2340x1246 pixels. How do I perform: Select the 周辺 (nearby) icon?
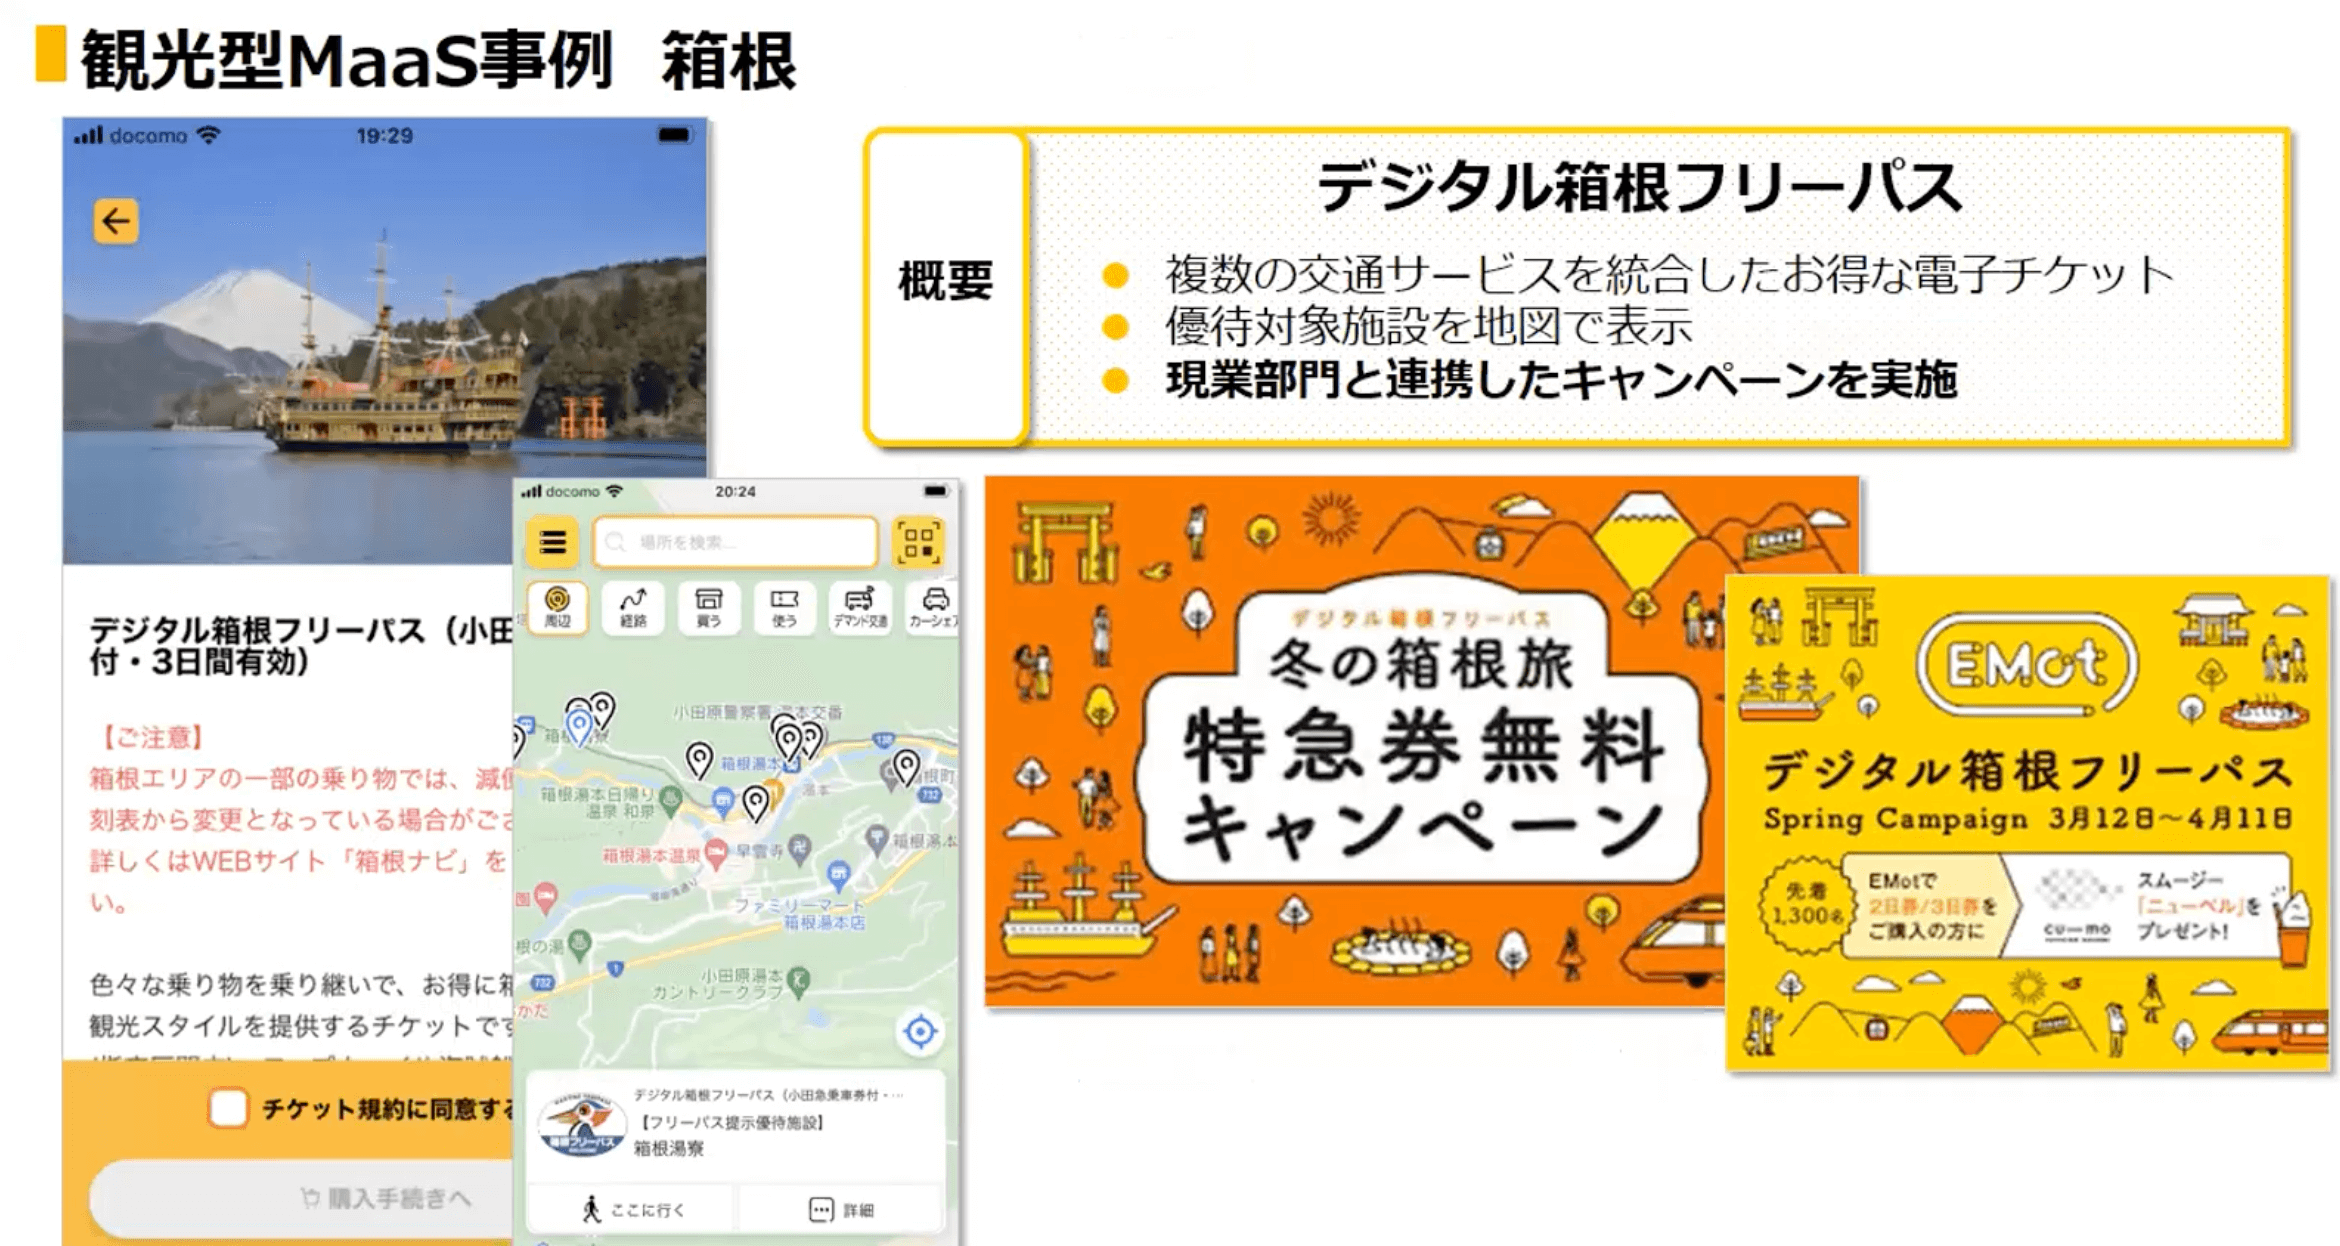pos(557,607)
